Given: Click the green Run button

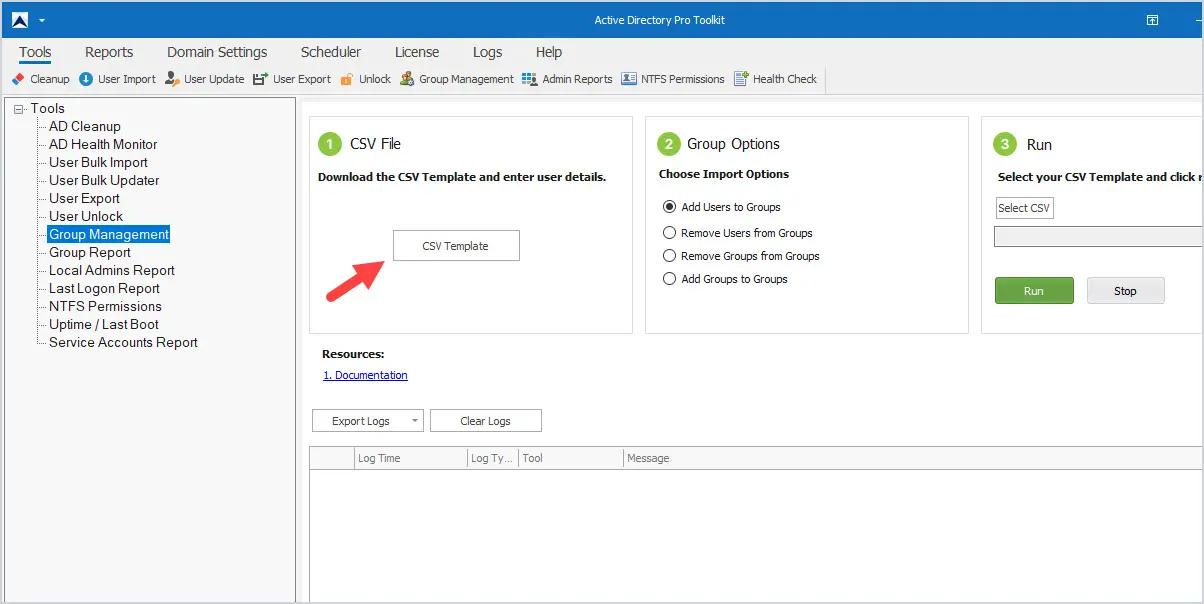Looking at the screenshot, I should point(1034,291).
